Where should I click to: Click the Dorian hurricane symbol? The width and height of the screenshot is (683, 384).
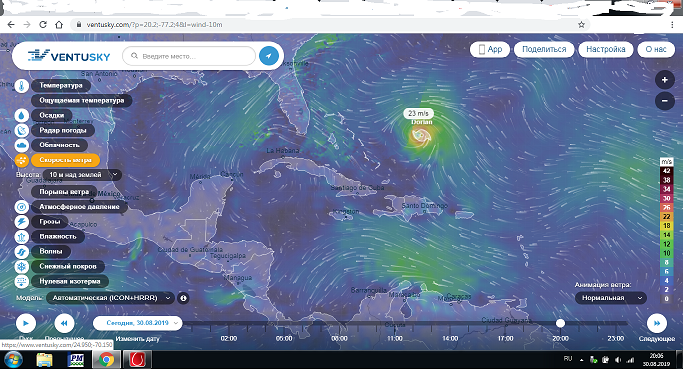(420, 137)
